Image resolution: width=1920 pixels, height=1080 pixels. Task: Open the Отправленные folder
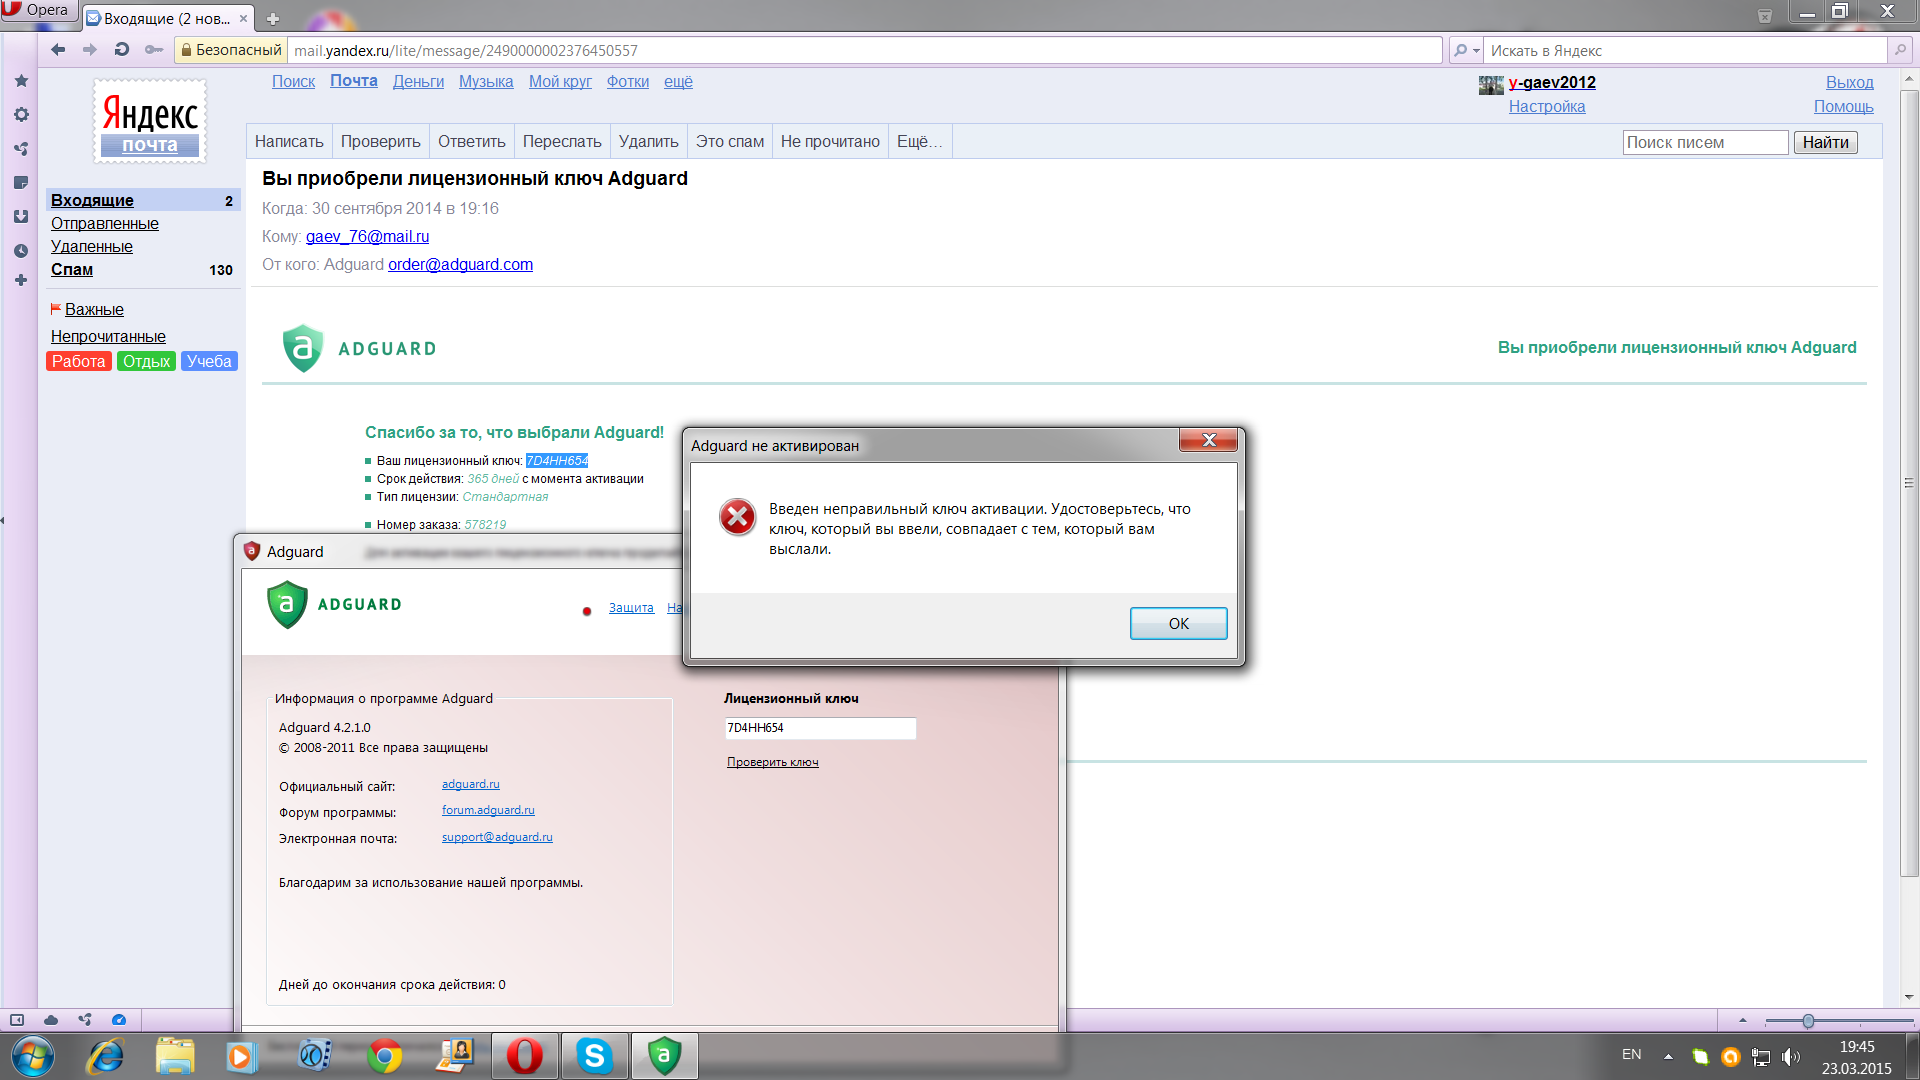coord(105,224)
